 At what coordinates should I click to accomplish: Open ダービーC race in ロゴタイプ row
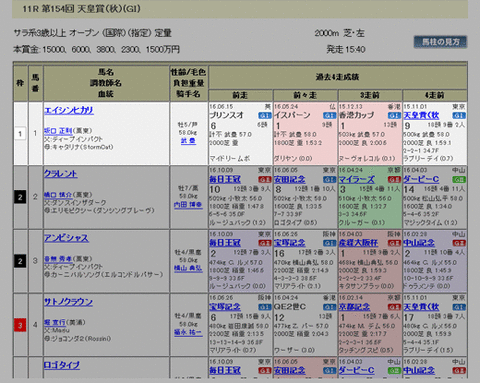point(357,370)
